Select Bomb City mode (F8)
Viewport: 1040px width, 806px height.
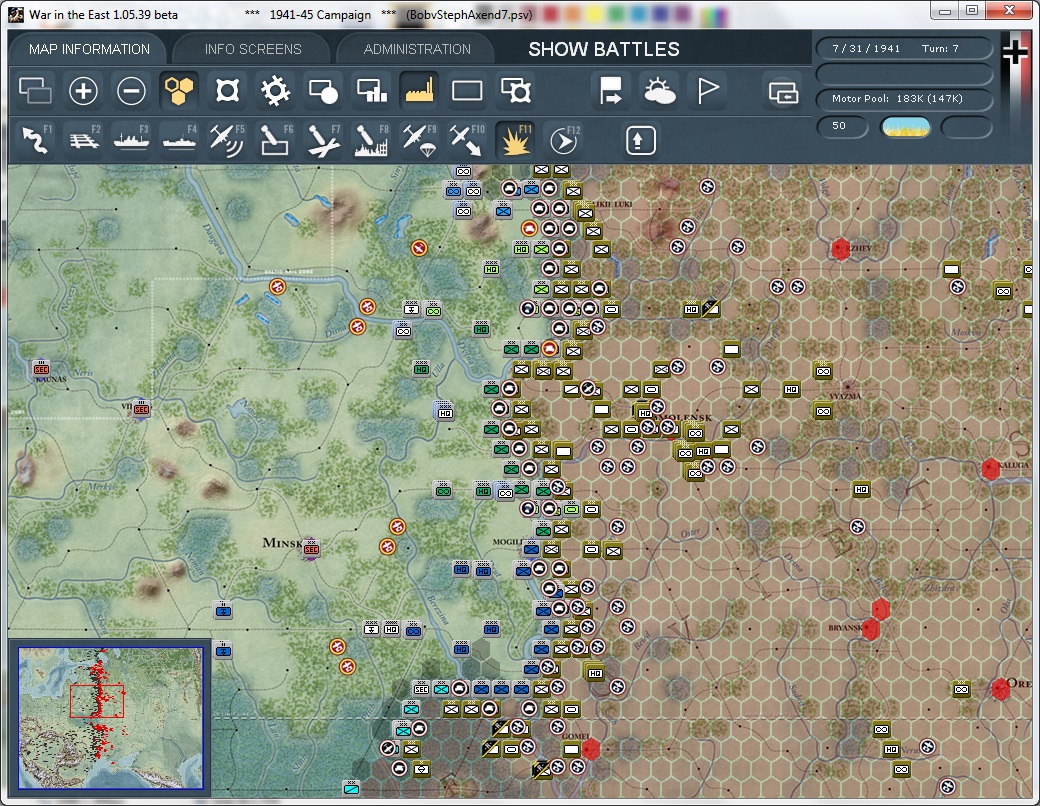[x=371, y=140]
